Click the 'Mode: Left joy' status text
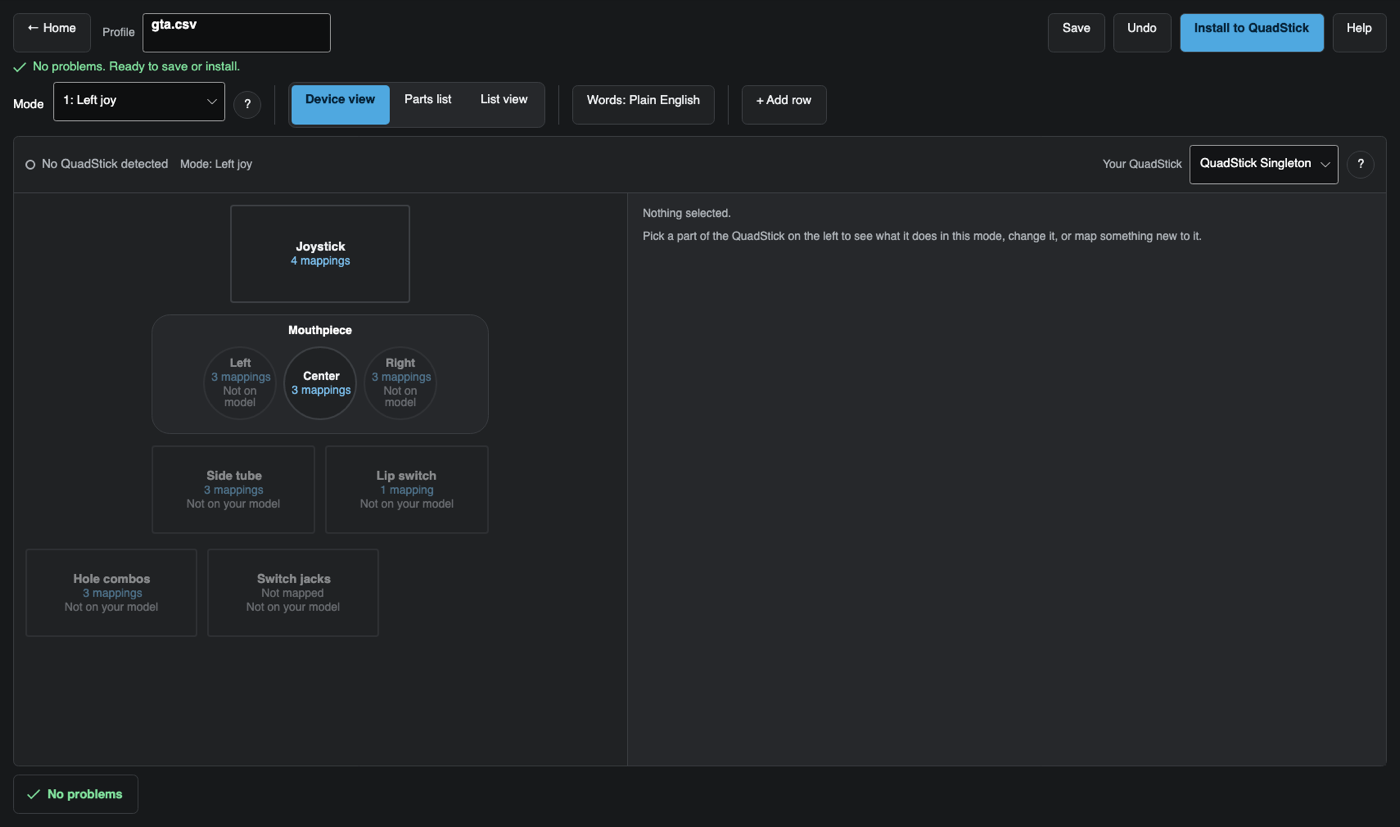This screenshot has height=827, width=1400. tap(216, 164)
